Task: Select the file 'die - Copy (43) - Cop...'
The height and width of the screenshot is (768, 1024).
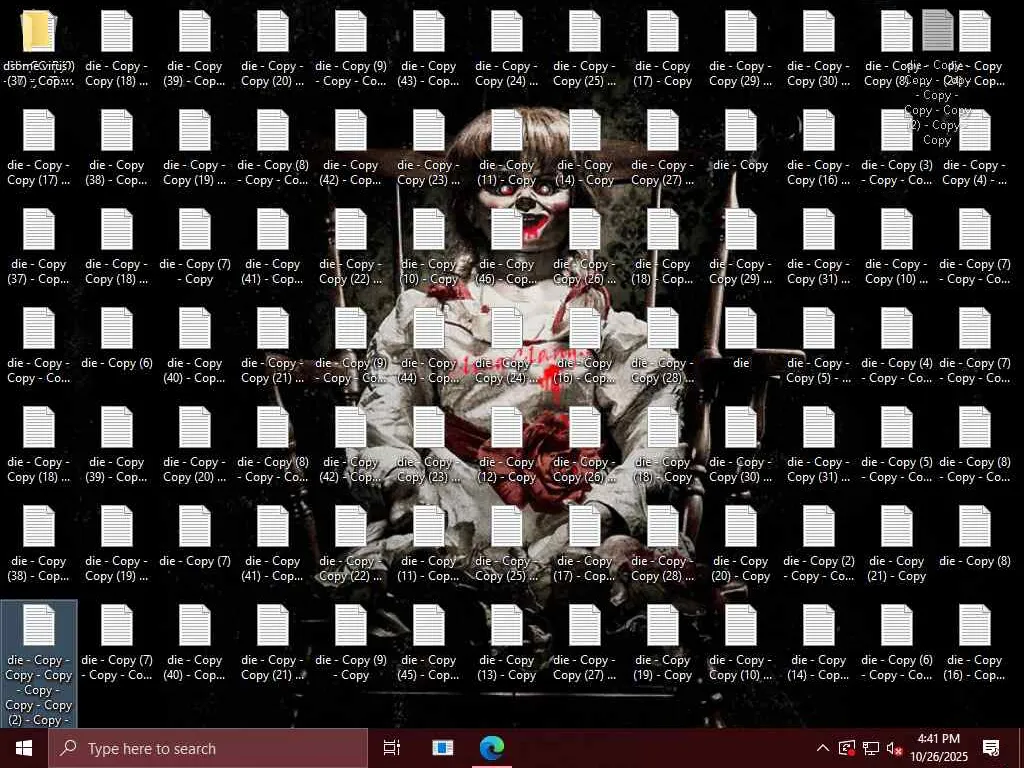Action: point(428,50)
